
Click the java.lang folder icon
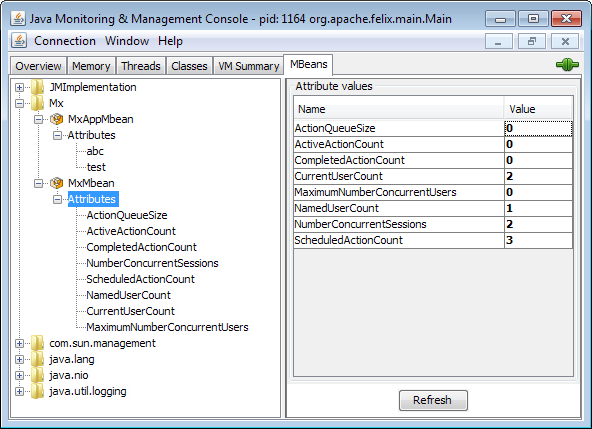[x=37, y=359]
